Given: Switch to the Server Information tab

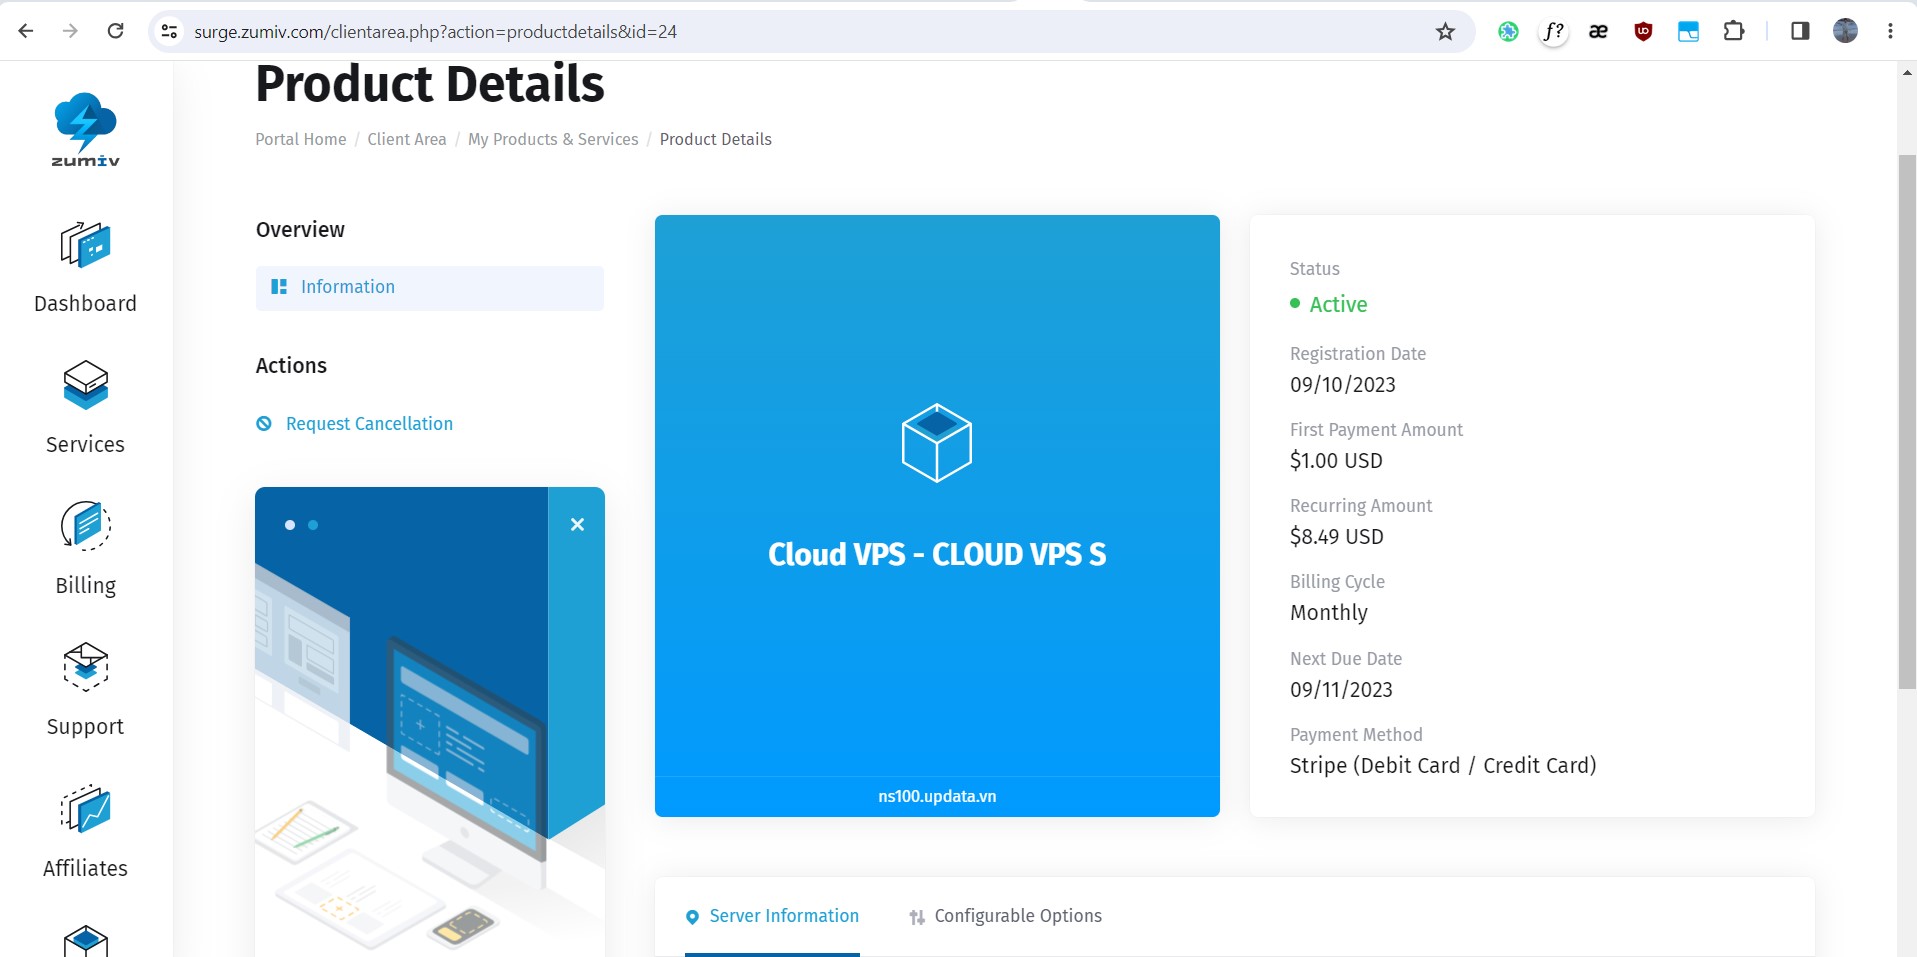Looking at the screenshot, I should (772, 916).
